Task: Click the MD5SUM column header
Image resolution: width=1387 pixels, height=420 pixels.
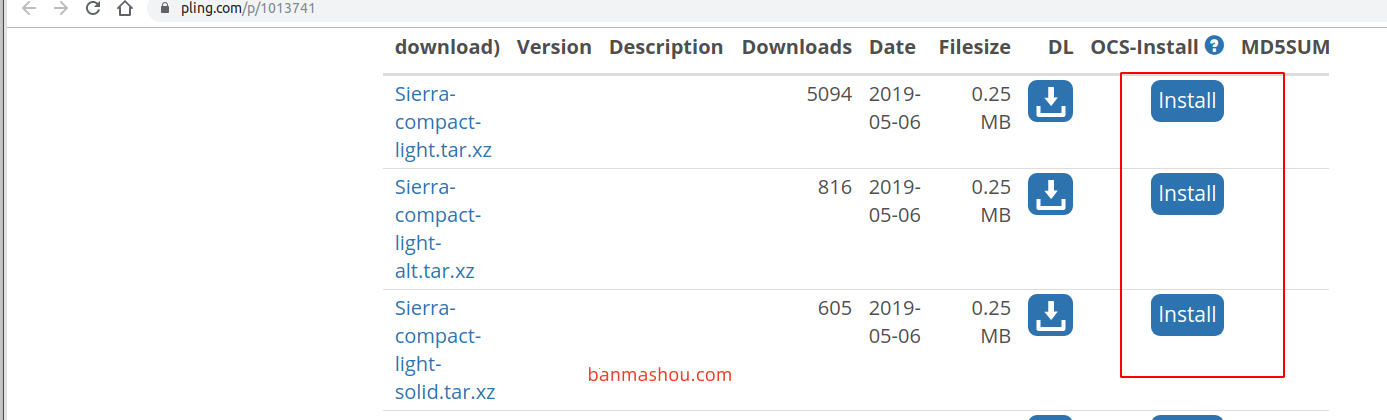Action: tap(1285, 47)
